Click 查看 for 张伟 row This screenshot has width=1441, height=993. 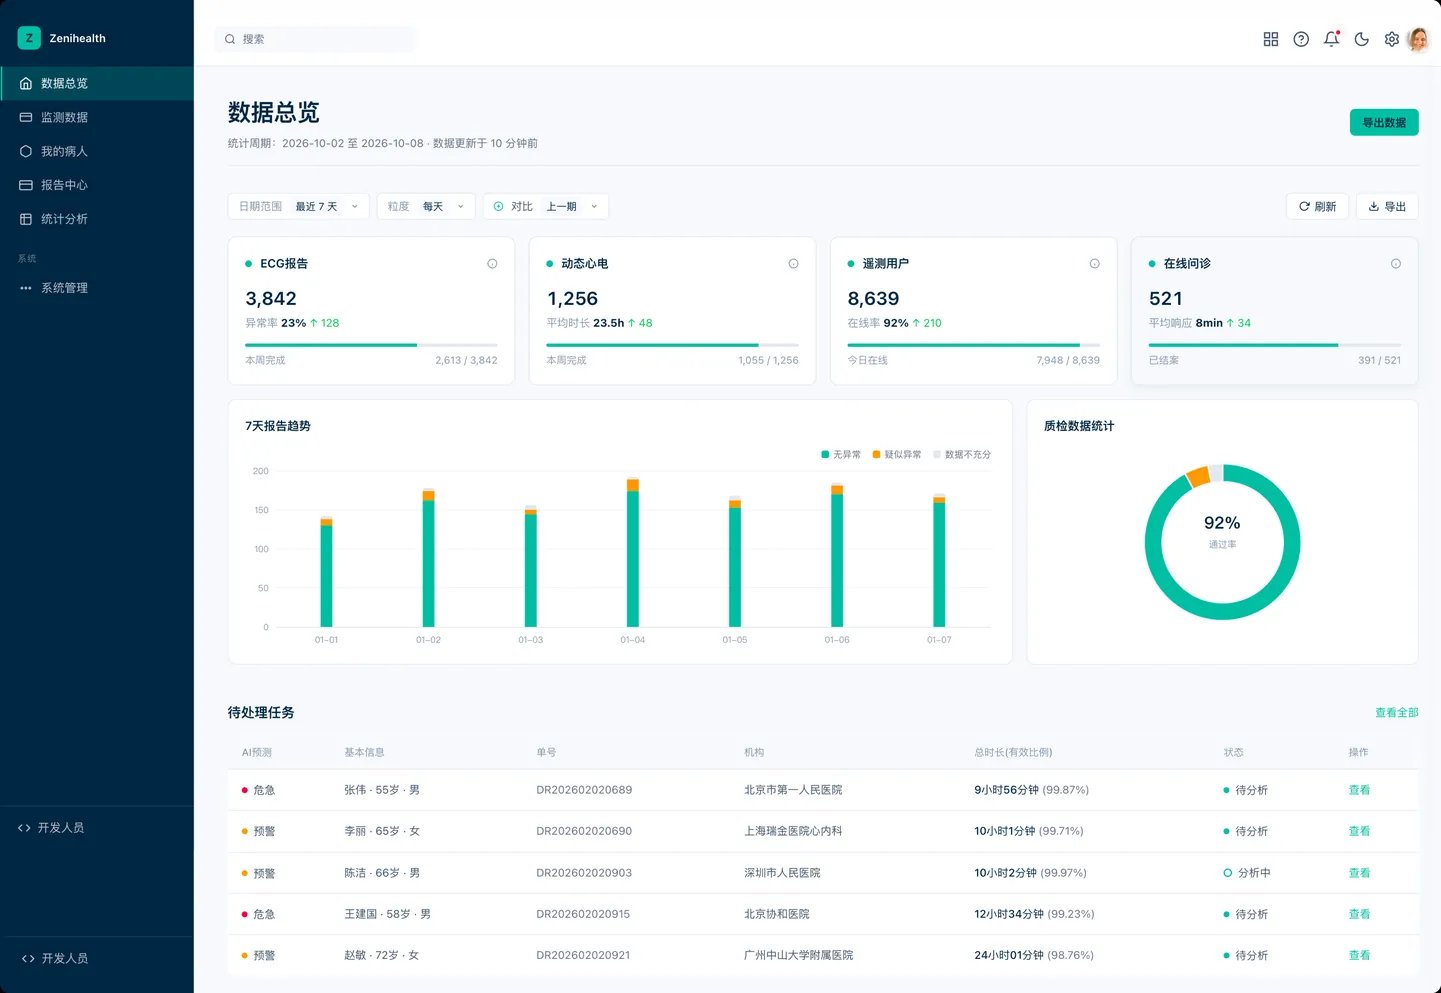pos(1359,790)
